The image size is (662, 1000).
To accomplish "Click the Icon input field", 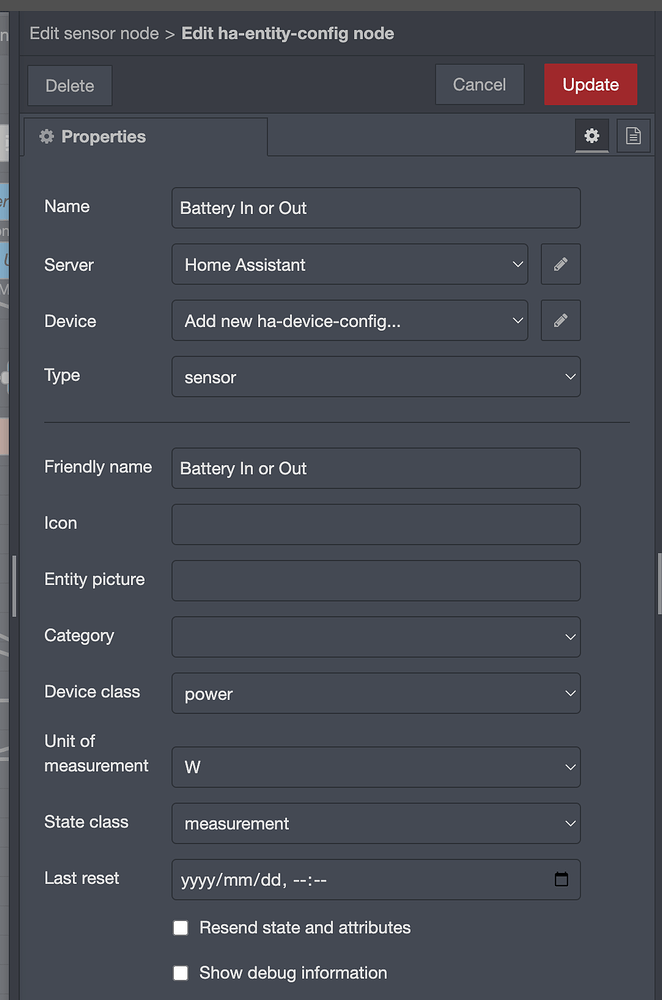I will pyautogui.click(x=376, y=524).
